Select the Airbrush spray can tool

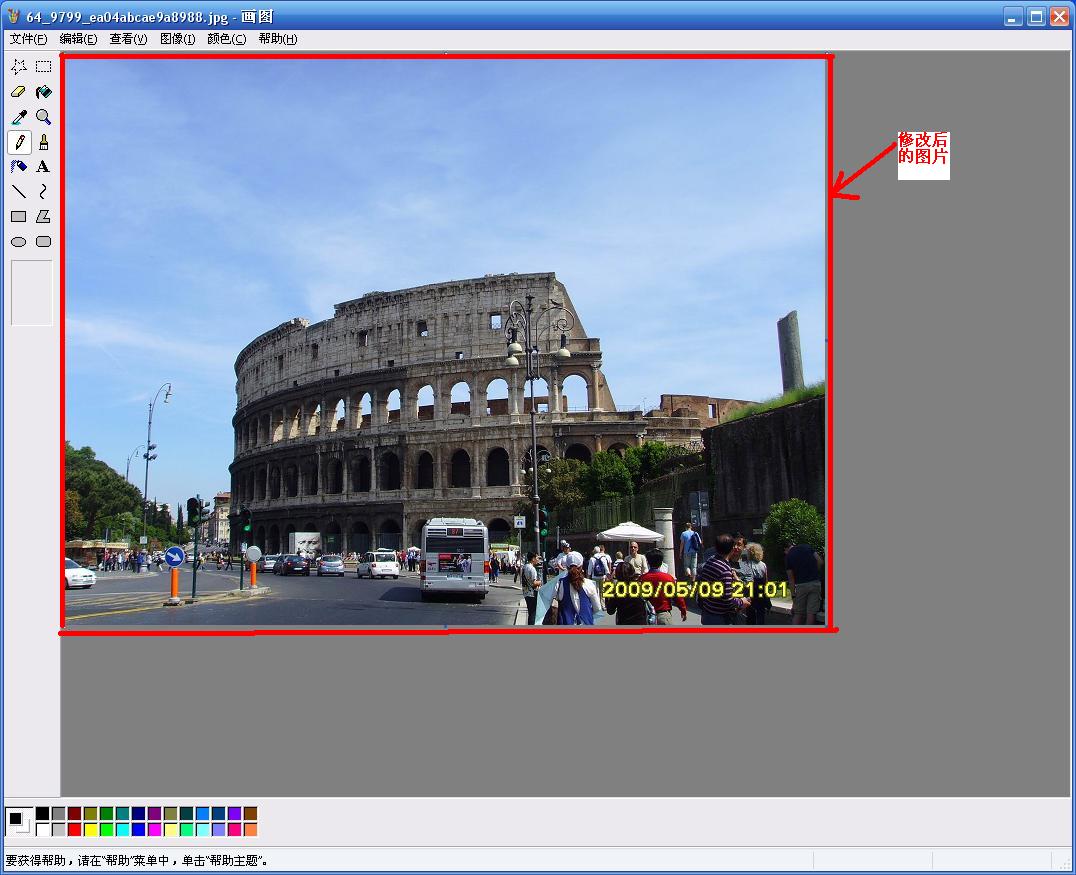coord(19,167)
